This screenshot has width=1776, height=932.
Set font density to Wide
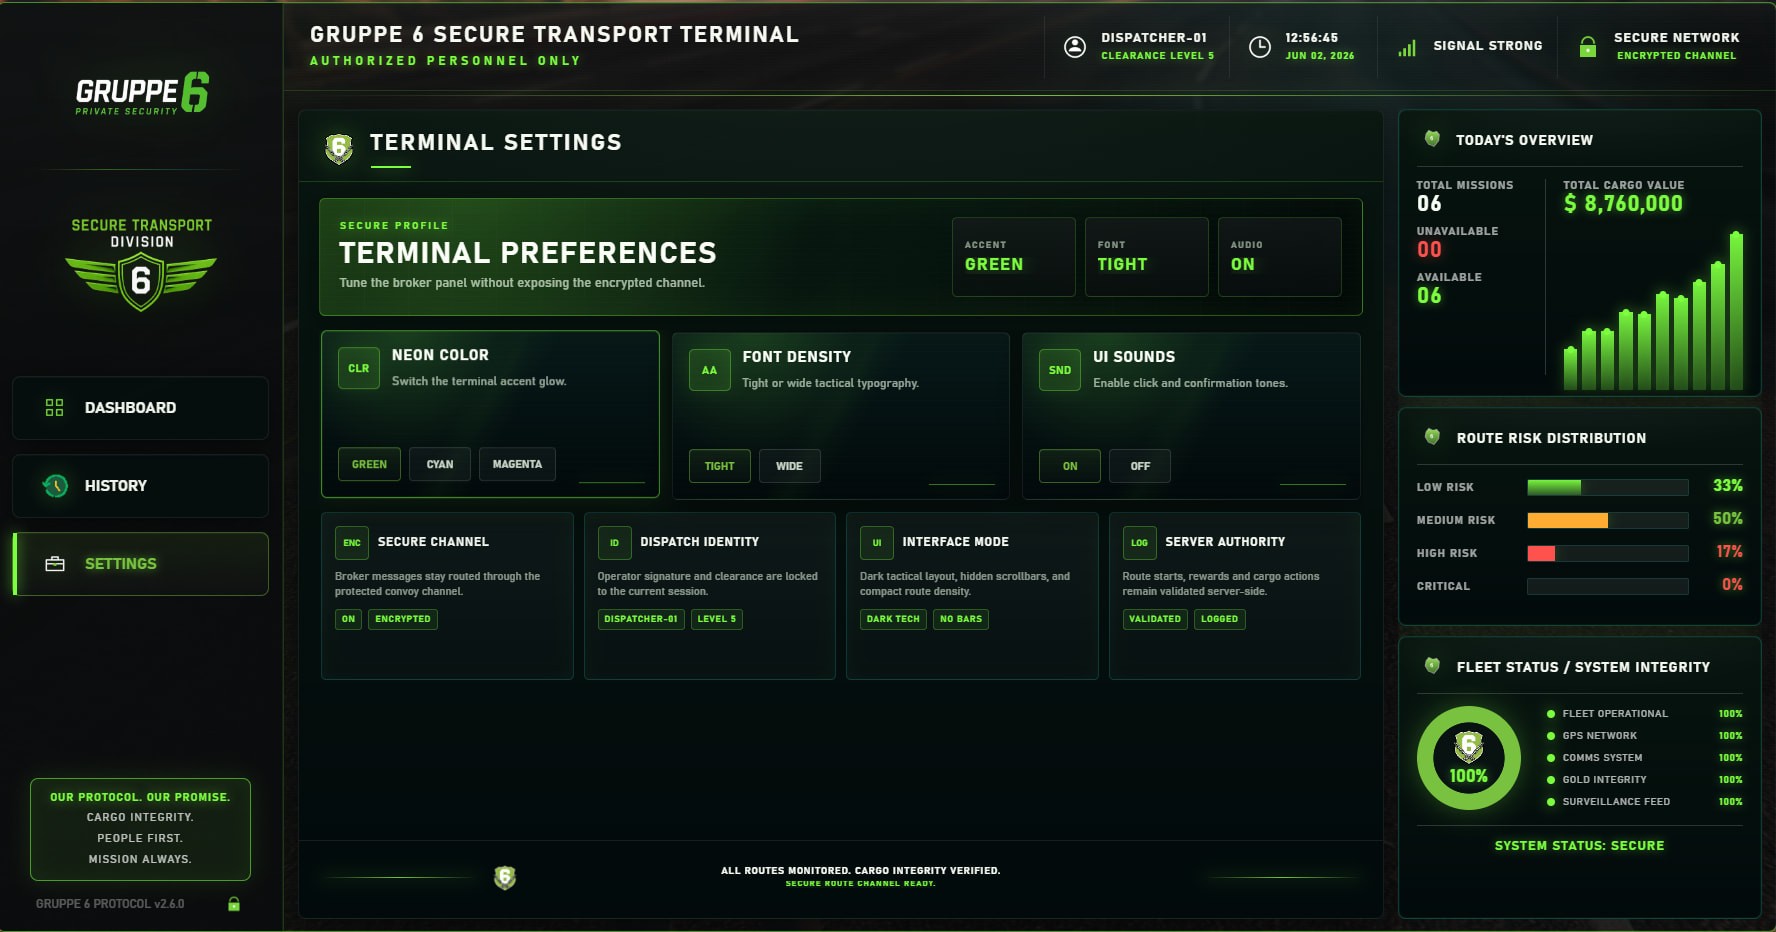pos(789,466)
